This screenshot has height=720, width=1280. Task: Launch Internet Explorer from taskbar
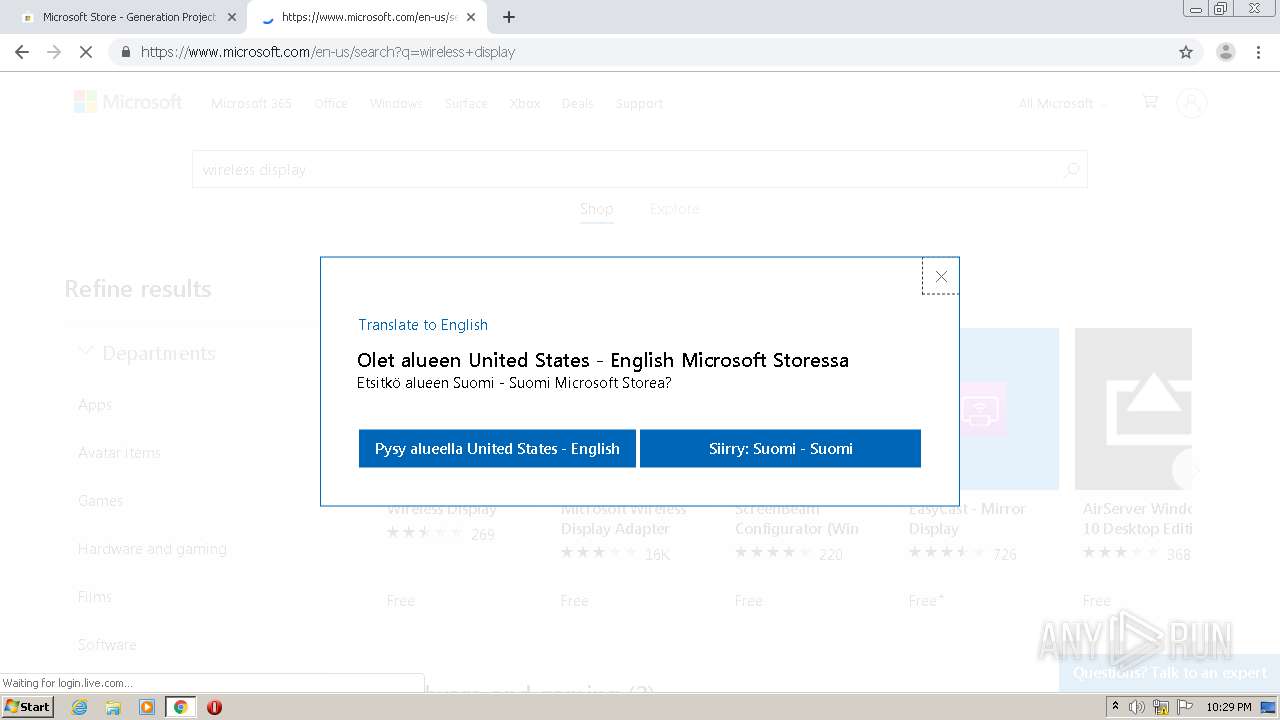[x=80, y=707]
